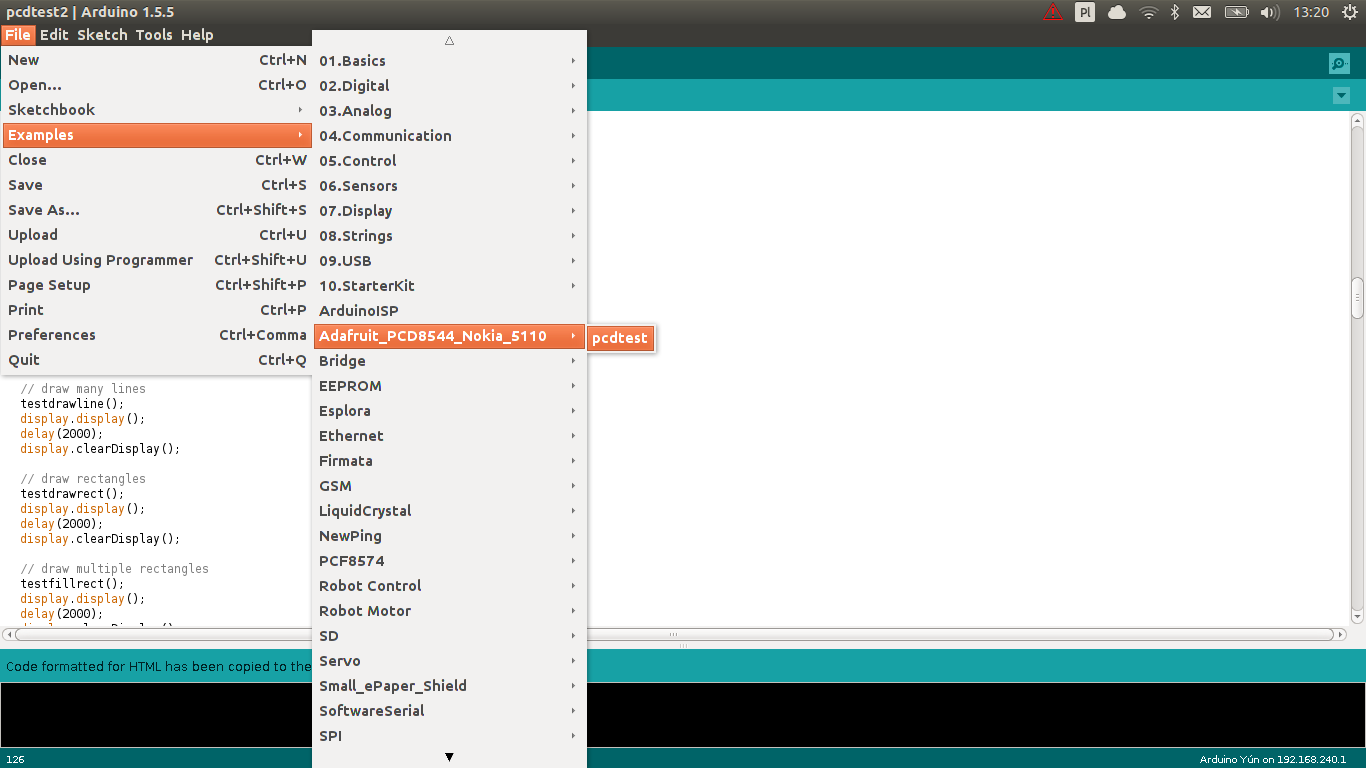Expand the NewPing examples submenu
This screenshot has height=768, width=1366.
(449, 536)
